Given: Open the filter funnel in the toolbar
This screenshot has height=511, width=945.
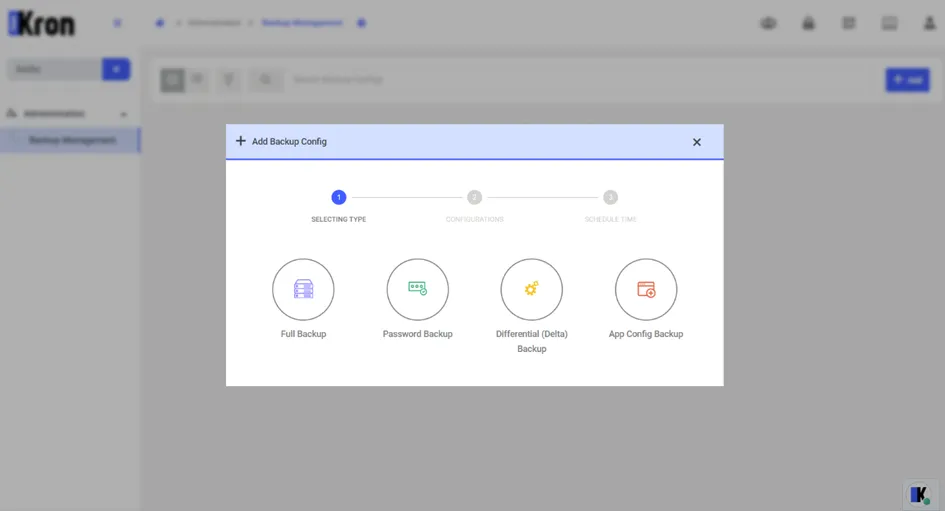Looking at the screenshot, I should (x=228, y=80).
